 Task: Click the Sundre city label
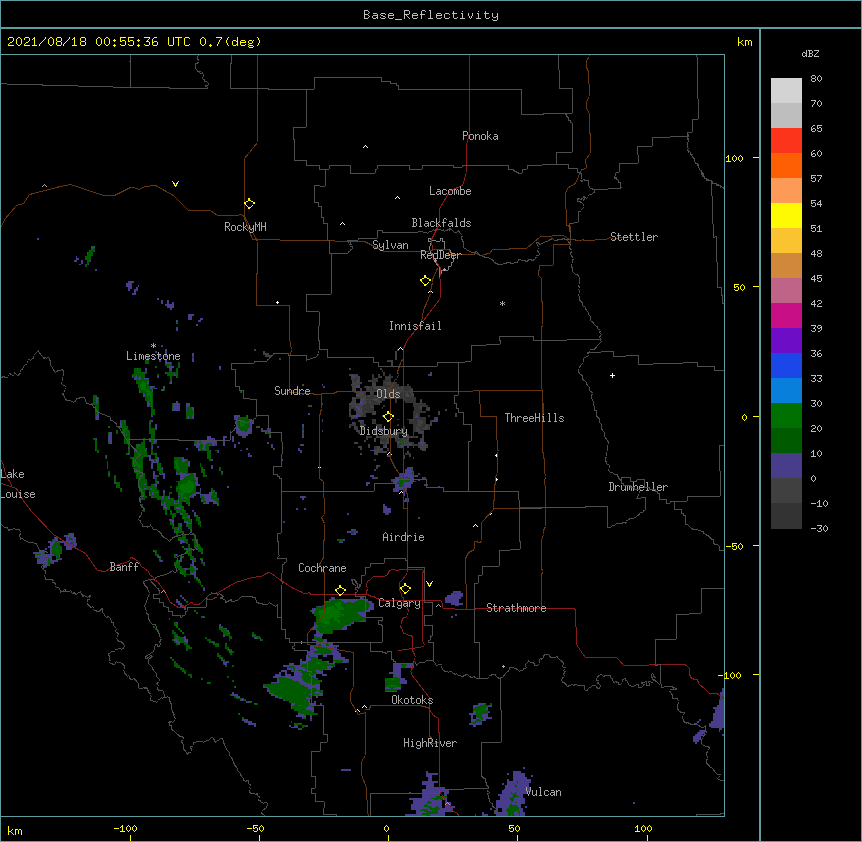(292, 391)
